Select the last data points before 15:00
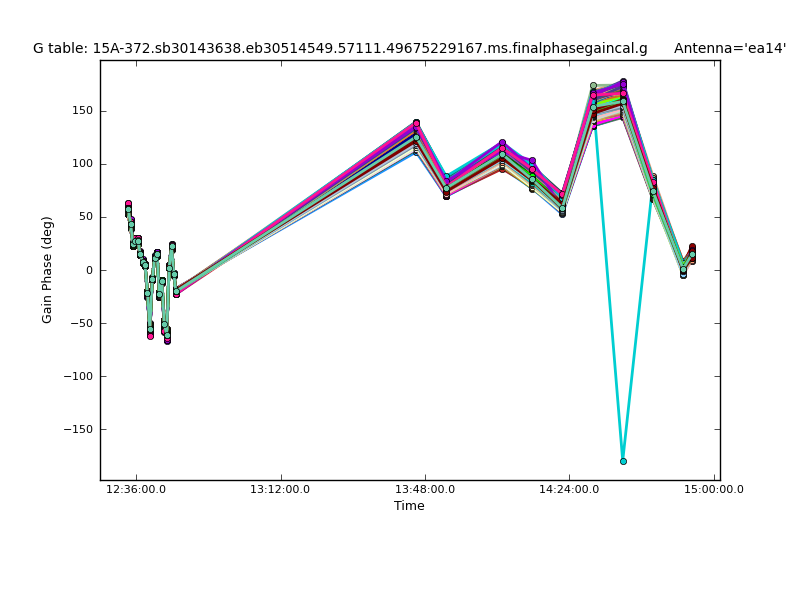800x600 pixels. coord(691,252)
